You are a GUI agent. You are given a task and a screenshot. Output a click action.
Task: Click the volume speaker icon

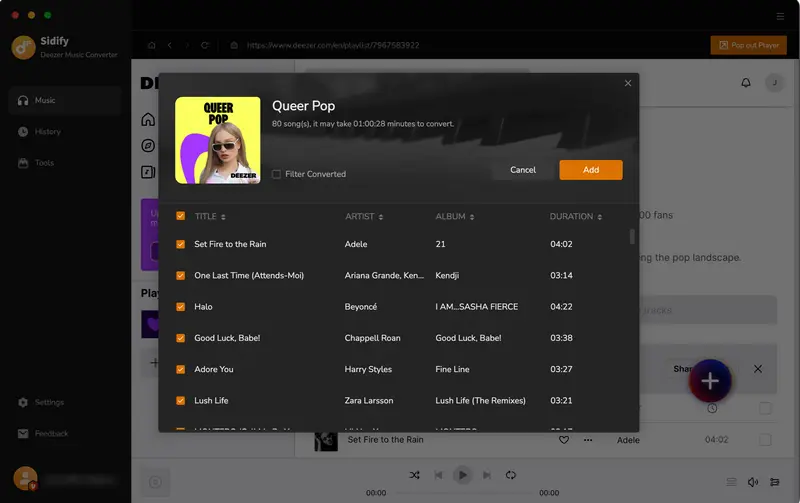pyautogui.click(x=753, y=482)
